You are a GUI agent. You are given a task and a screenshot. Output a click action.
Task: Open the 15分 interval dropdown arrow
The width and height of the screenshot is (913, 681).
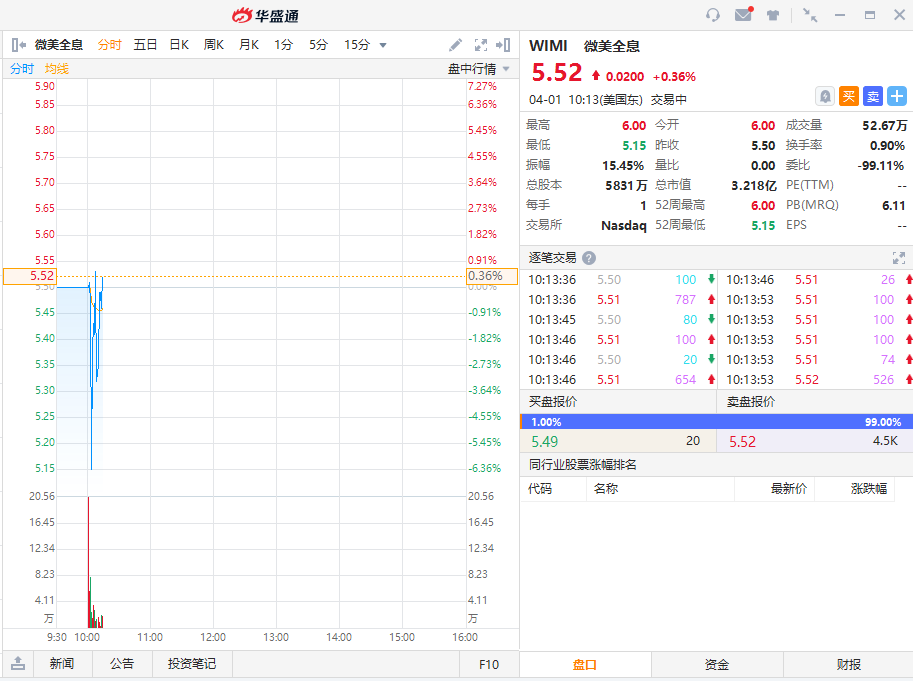383,45
